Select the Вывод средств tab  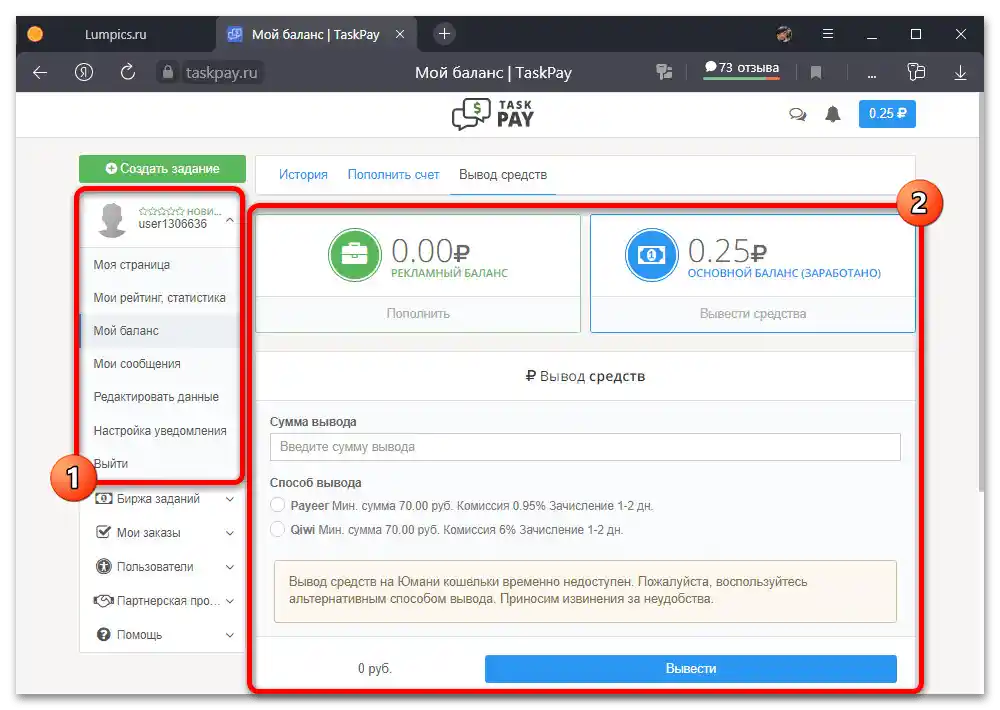click(503, 175)
